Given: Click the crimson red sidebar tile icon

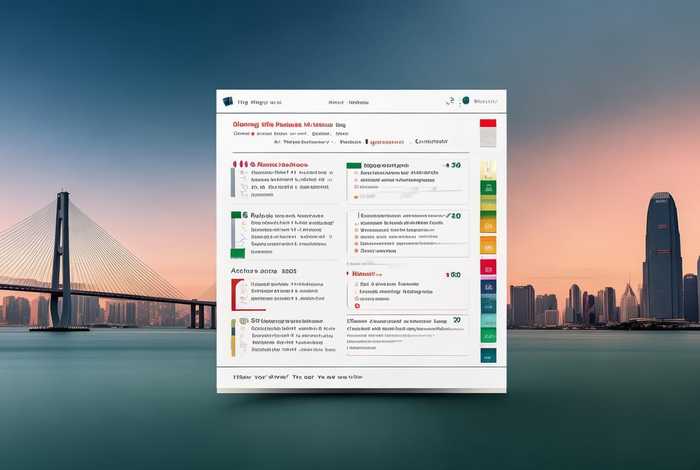Looking at the screenshot, I should [488, 268].
